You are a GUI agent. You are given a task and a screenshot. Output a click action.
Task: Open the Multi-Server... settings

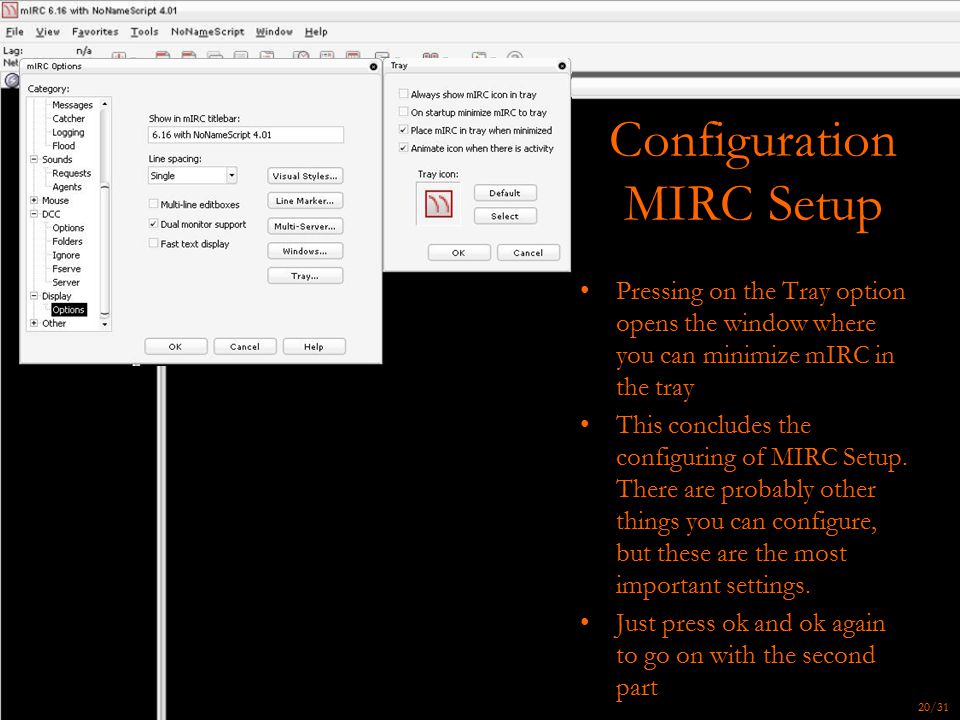305,226
